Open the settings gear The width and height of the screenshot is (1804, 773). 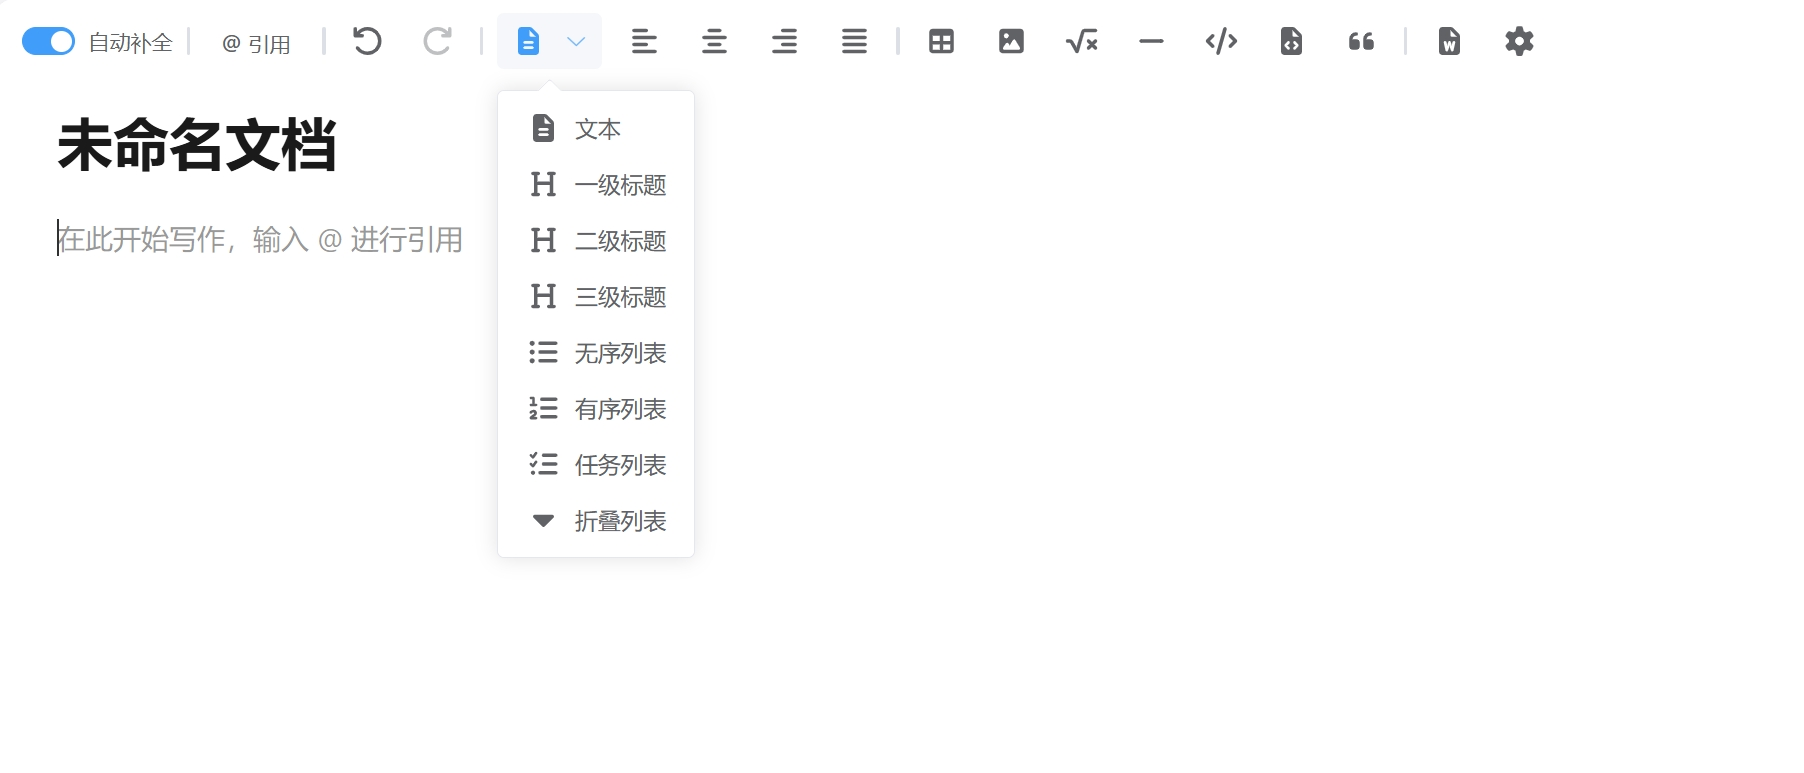pos(1519,41)
